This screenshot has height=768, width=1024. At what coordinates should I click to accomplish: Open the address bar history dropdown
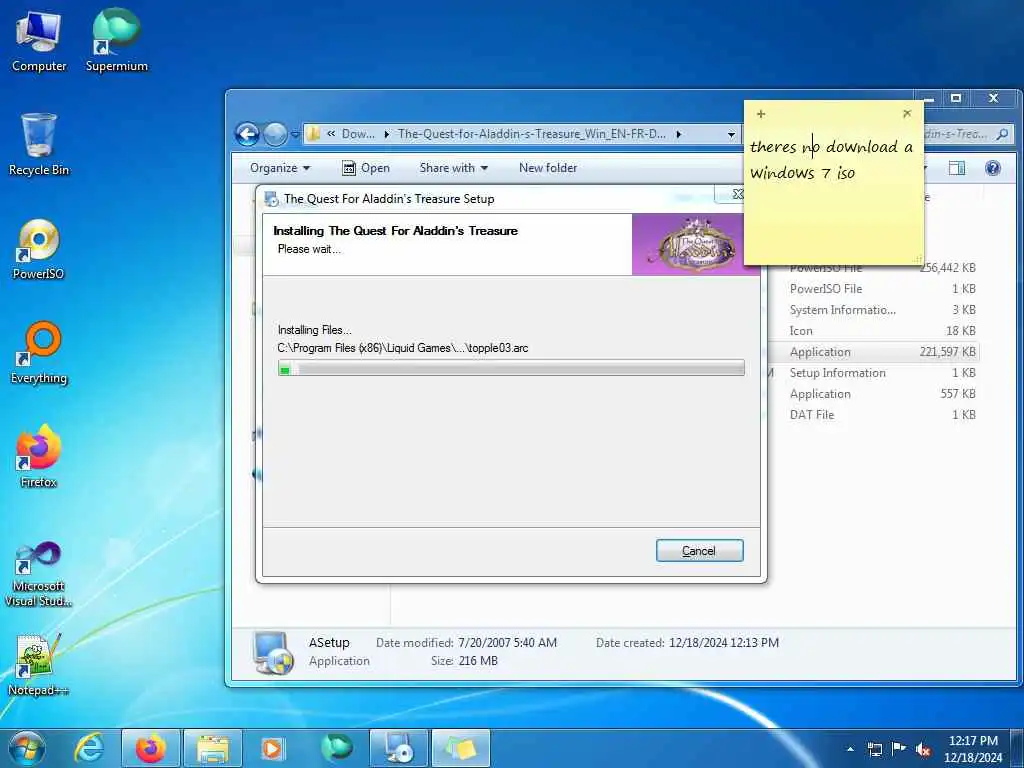pos(731,135)
